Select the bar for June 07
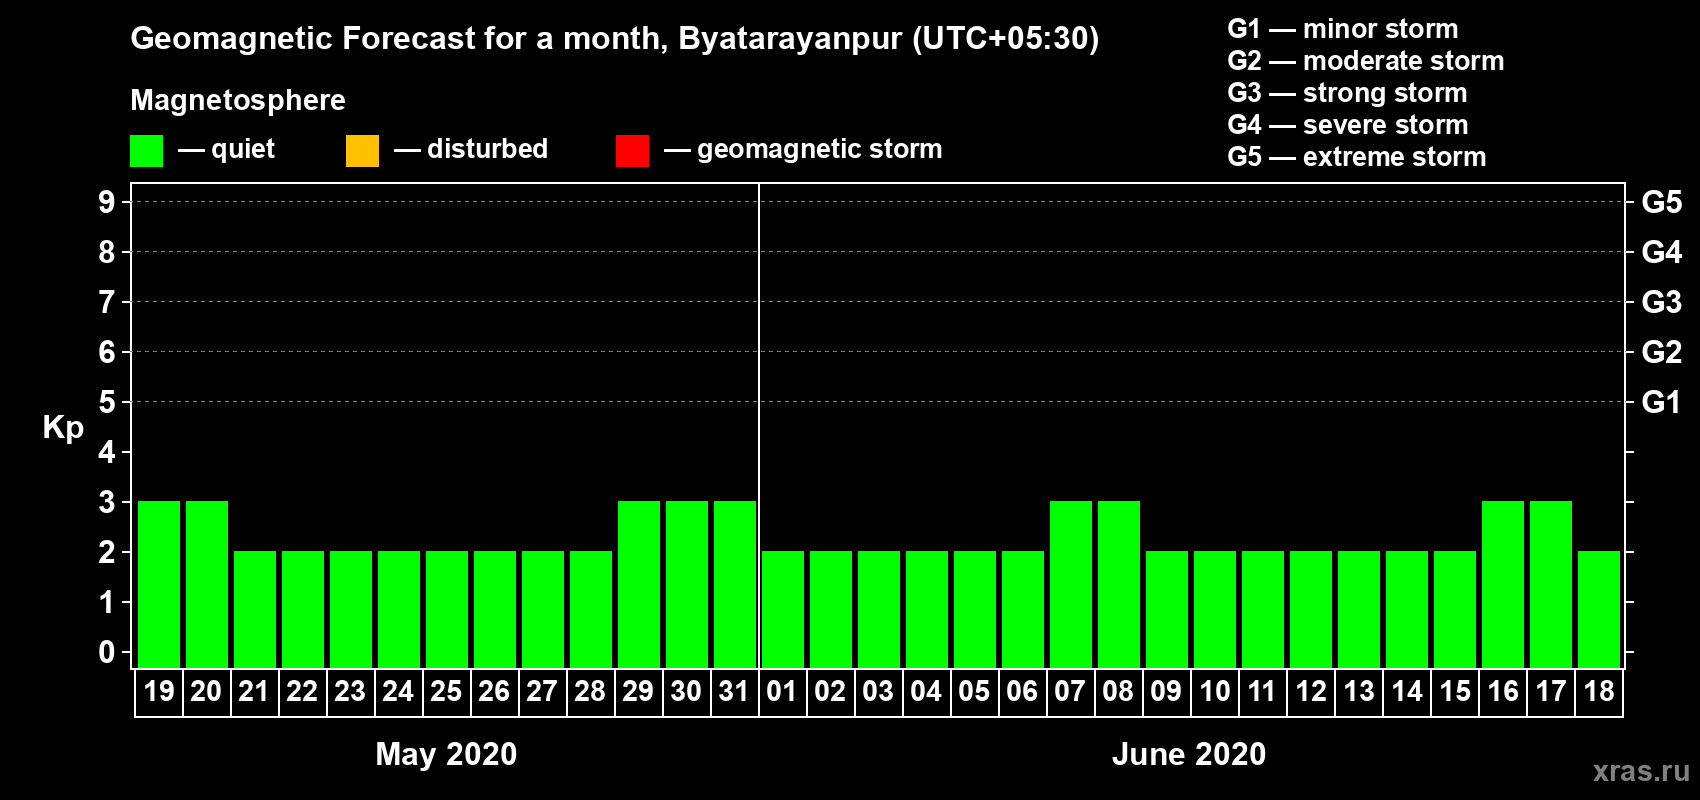Image resolution: width=1700 pixels, height=800 pixels. click(1071, 584)
